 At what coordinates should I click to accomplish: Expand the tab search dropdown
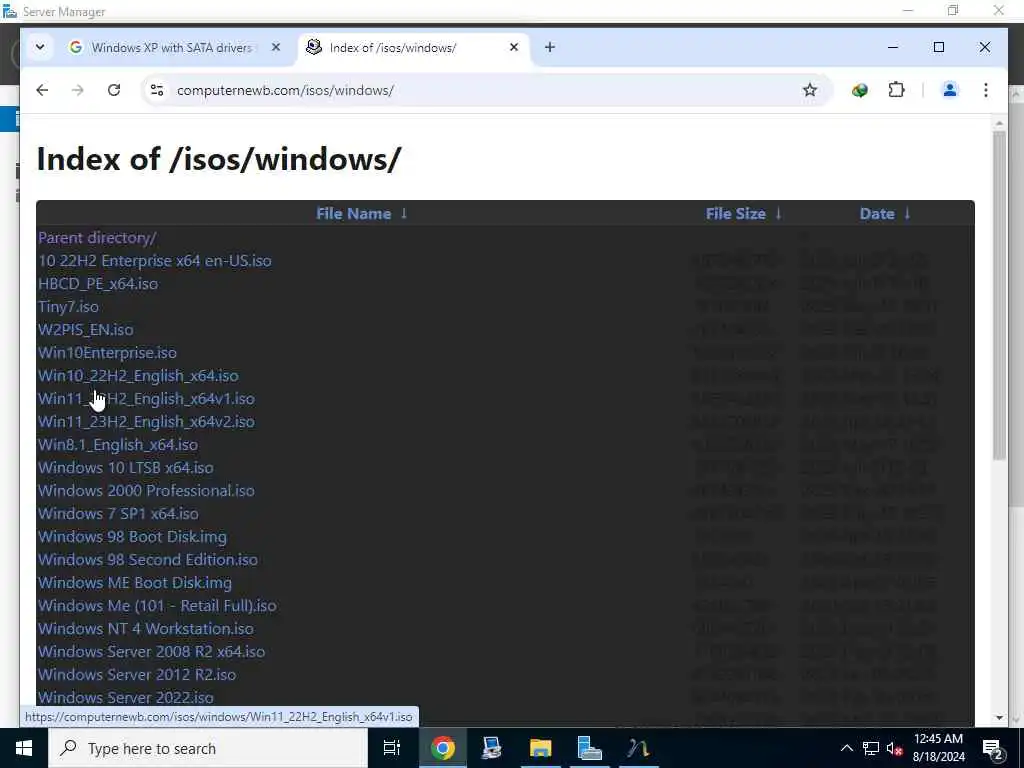40,47
